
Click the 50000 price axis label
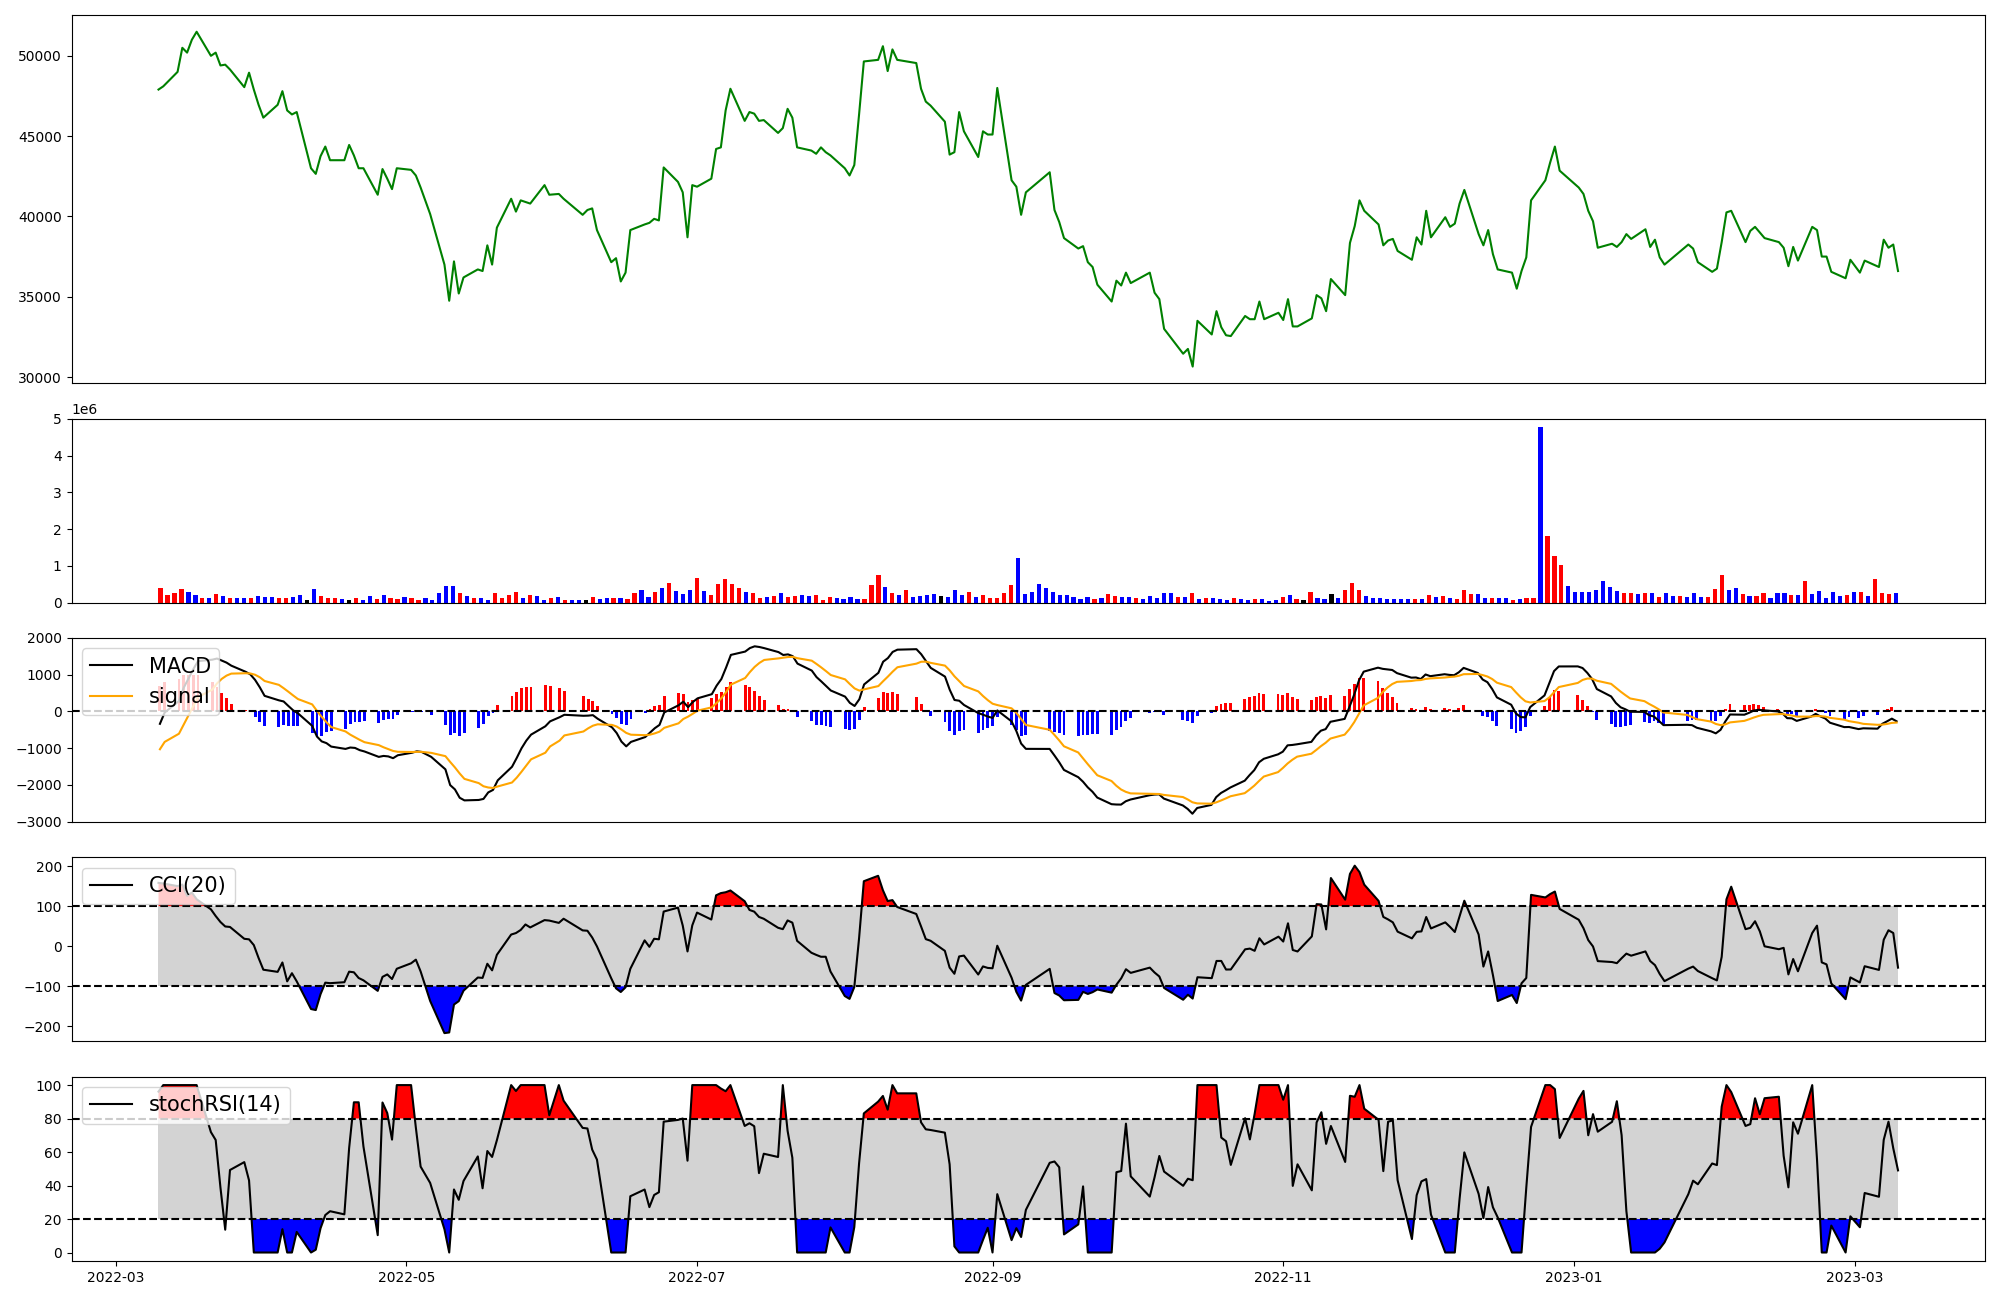39,57
